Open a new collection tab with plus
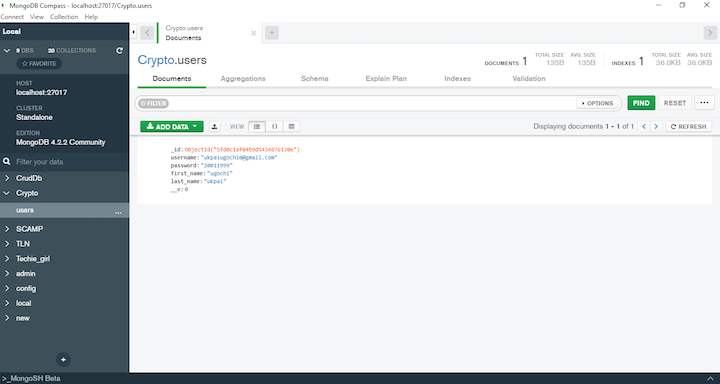This screenshot has height=384, width=720. 272,33
